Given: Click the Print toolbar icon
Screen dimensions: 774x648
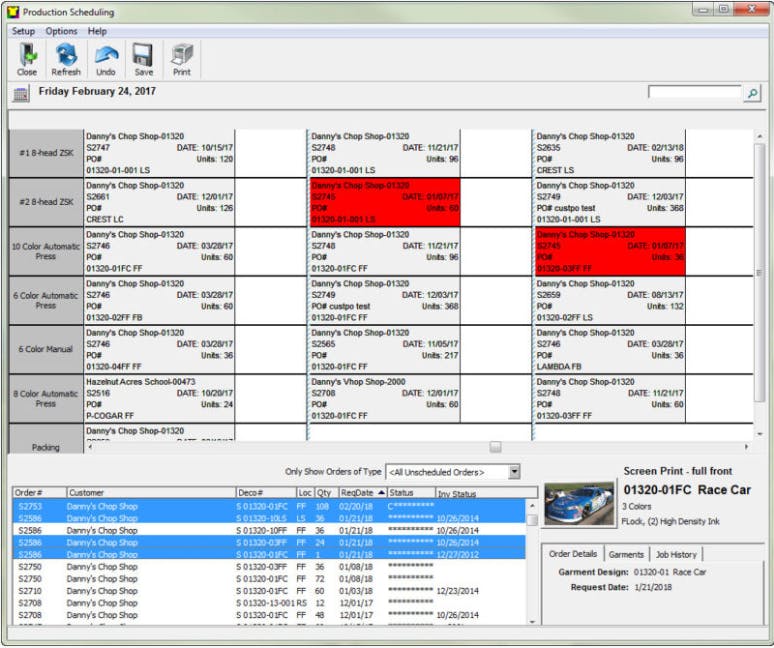Looking at the screenshot, I should (x=181, y=58).
